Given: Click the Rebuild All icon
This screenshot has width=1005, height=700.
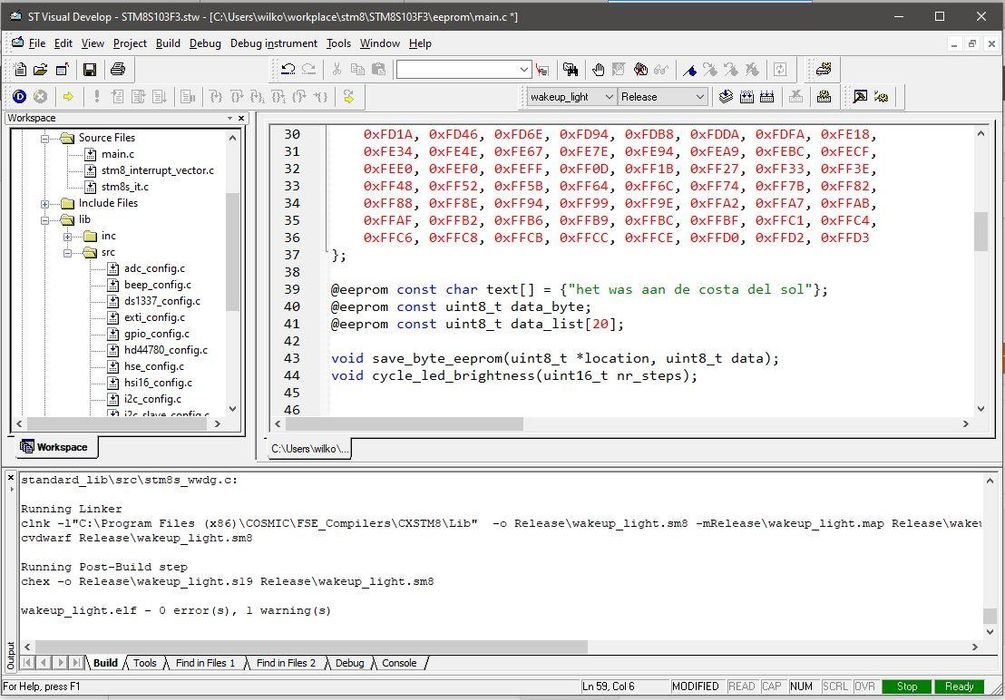Looking at the screenshot, I should point(767,97).
